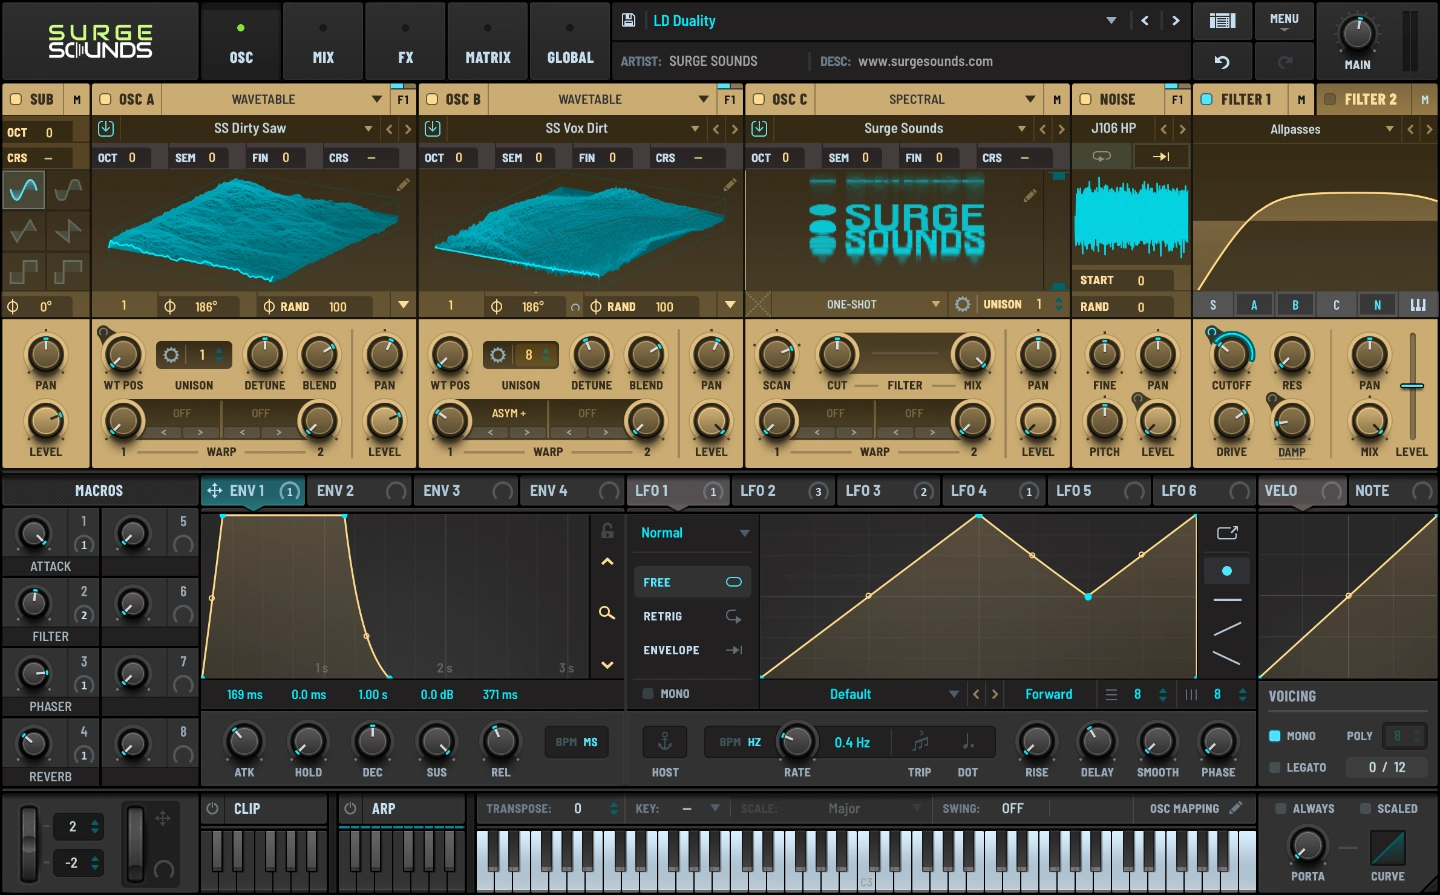Enable the OSC C checkbox

[x=758, y=99]
